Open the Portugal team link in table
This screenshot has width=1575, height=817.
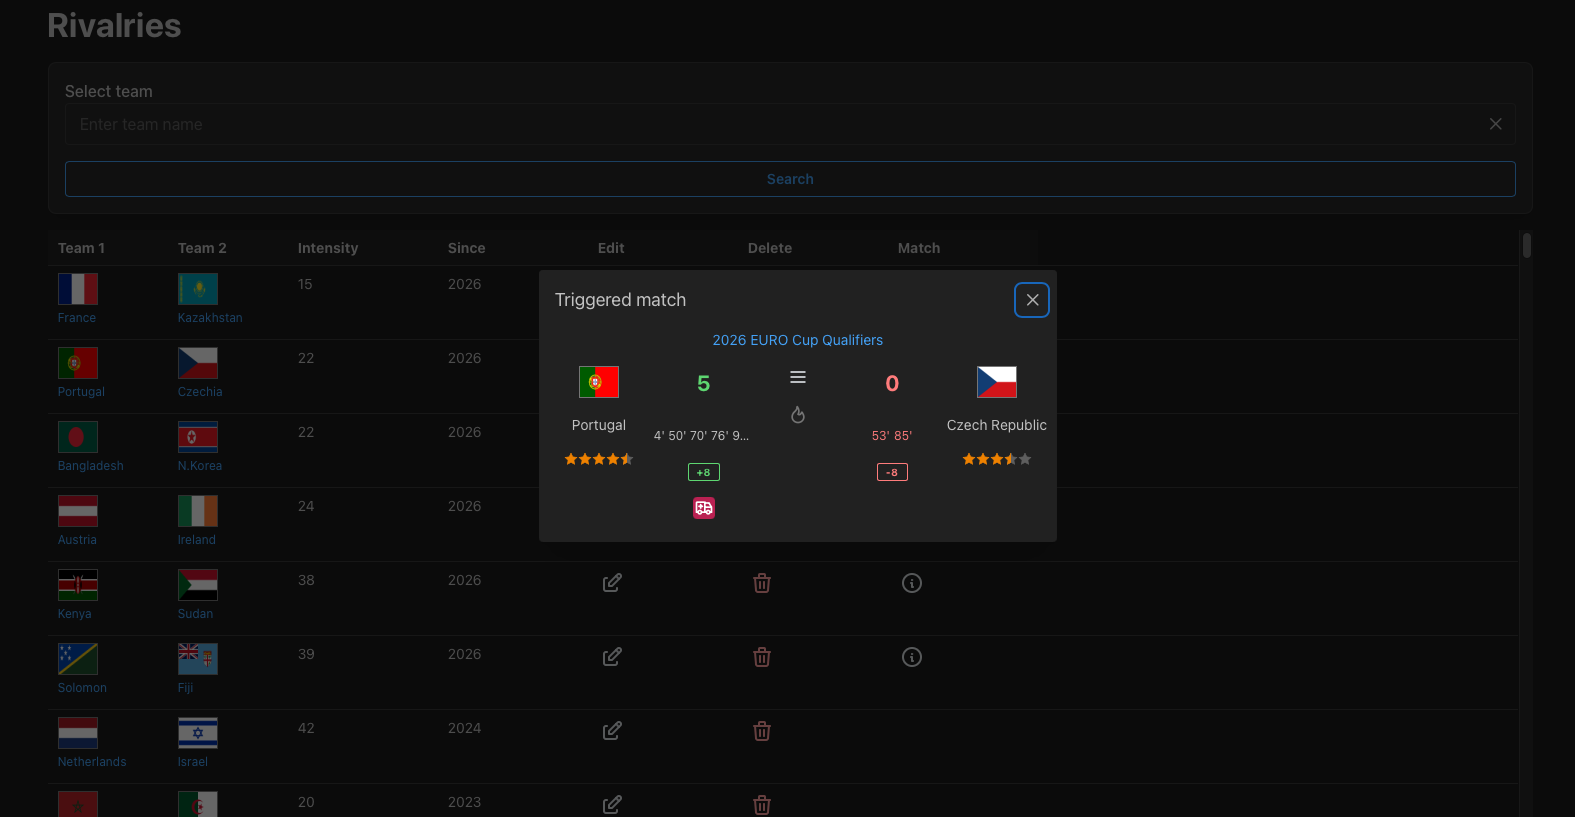click(x=81, y=392)
